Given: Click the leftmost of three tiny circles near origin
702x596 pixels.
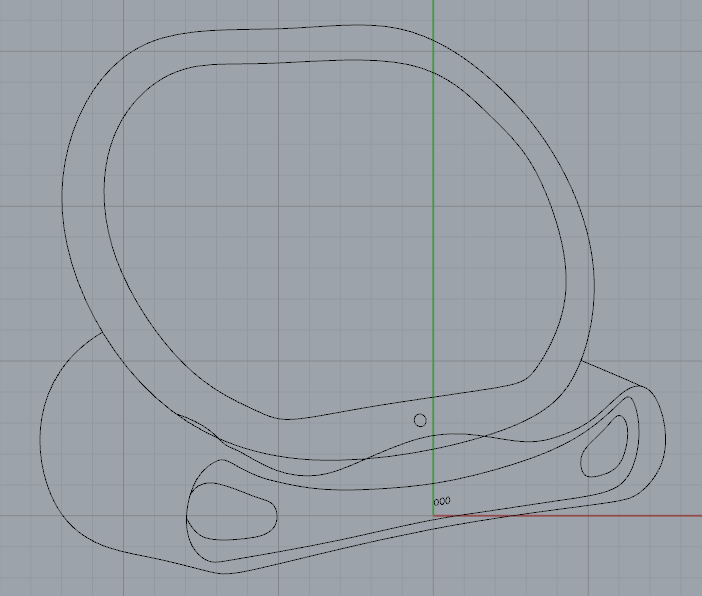Looking at the screenshot, I should pyautogui.click(x=436, y=501).
